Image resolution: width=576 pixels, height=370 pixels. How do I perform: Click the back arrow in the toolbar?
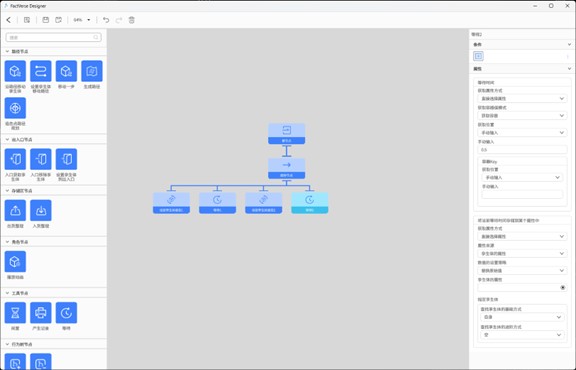(9, 20)
